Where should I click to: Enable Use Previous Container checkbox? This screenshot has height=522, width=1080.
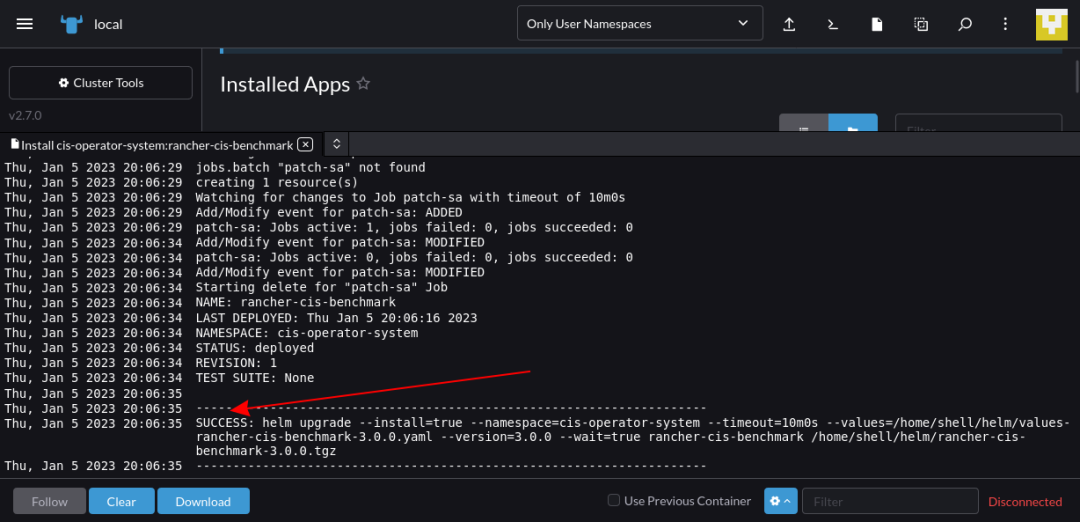tap(614, 500)
